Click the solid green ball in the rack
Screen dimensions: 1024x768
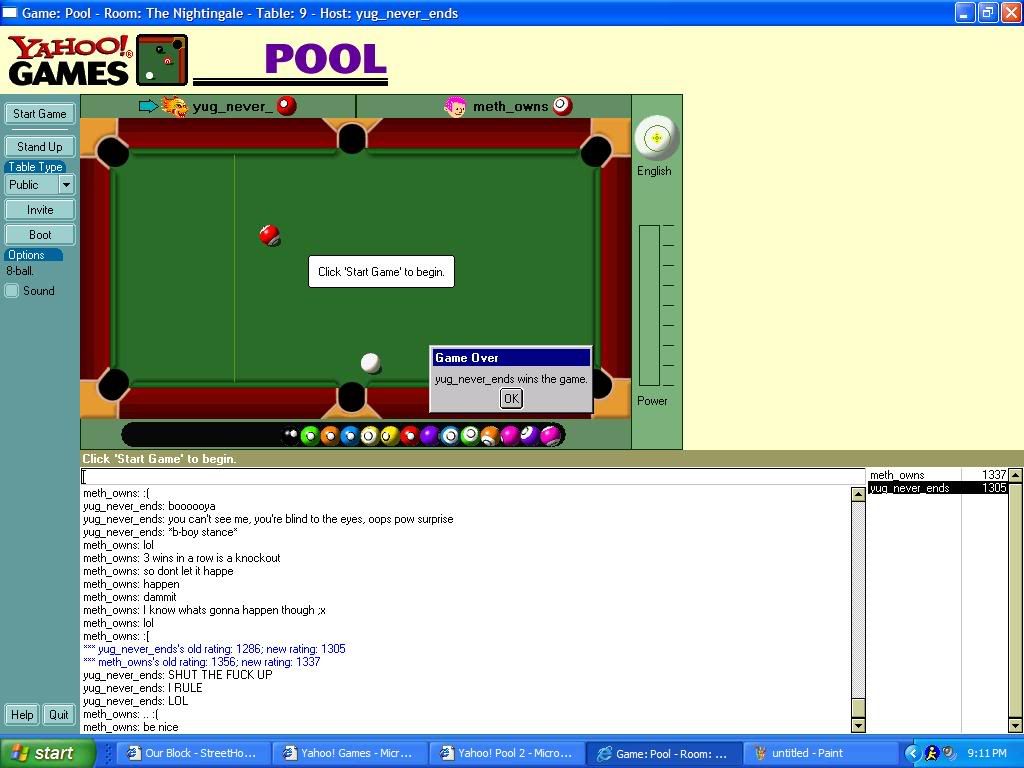pos(311,436)
